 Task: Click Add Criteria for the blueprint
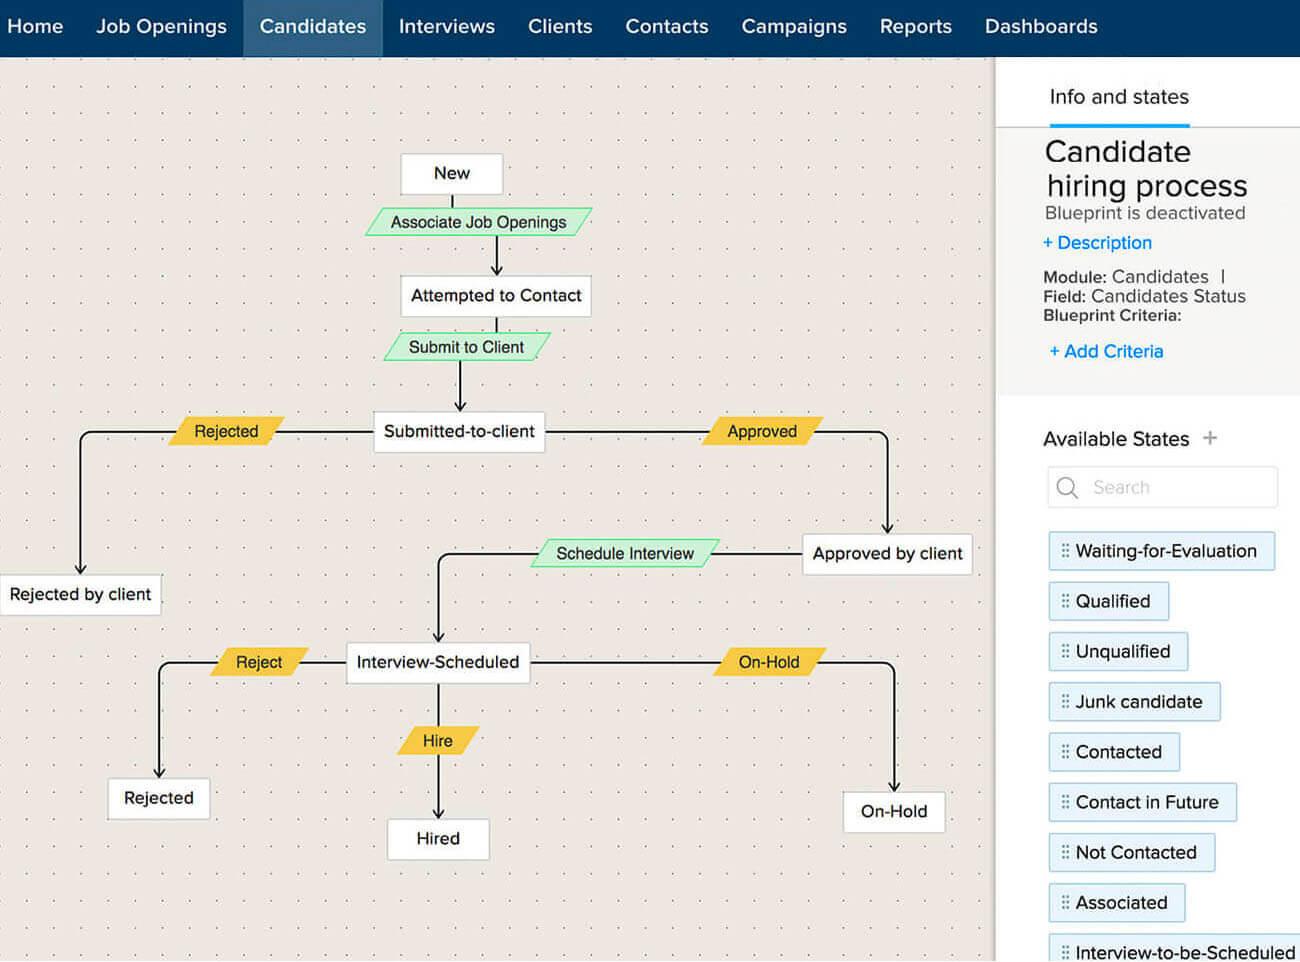1106,351
